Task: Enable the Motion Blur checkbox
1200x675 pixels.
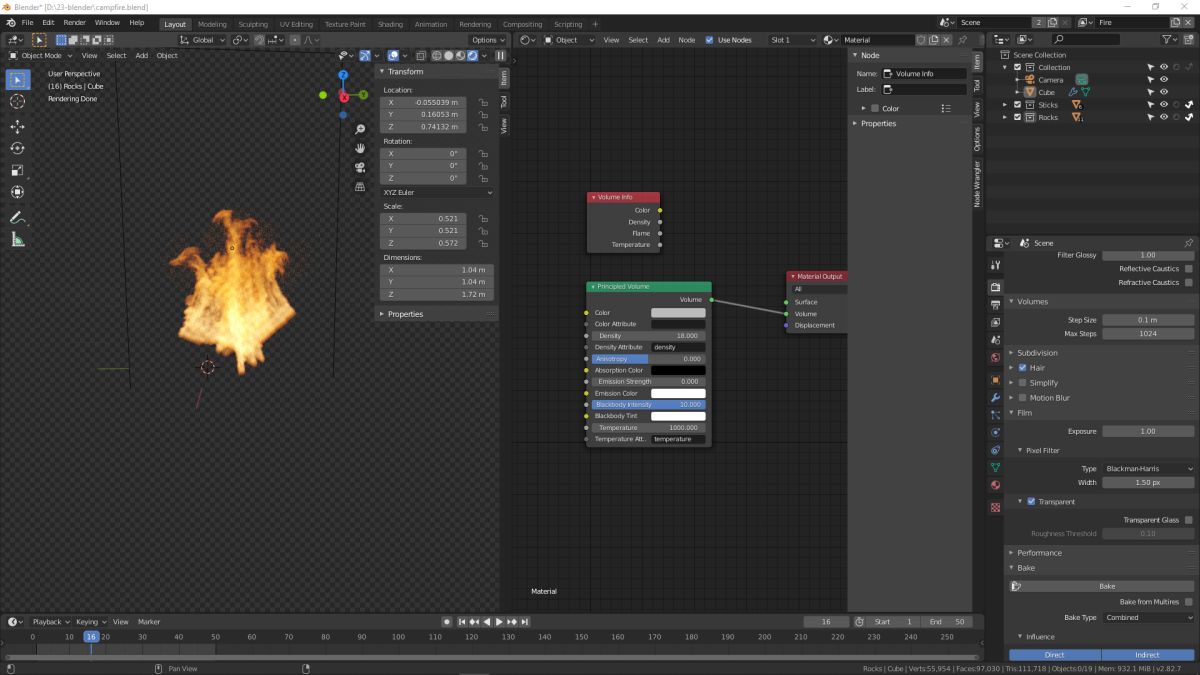Action: [1022, 398]
